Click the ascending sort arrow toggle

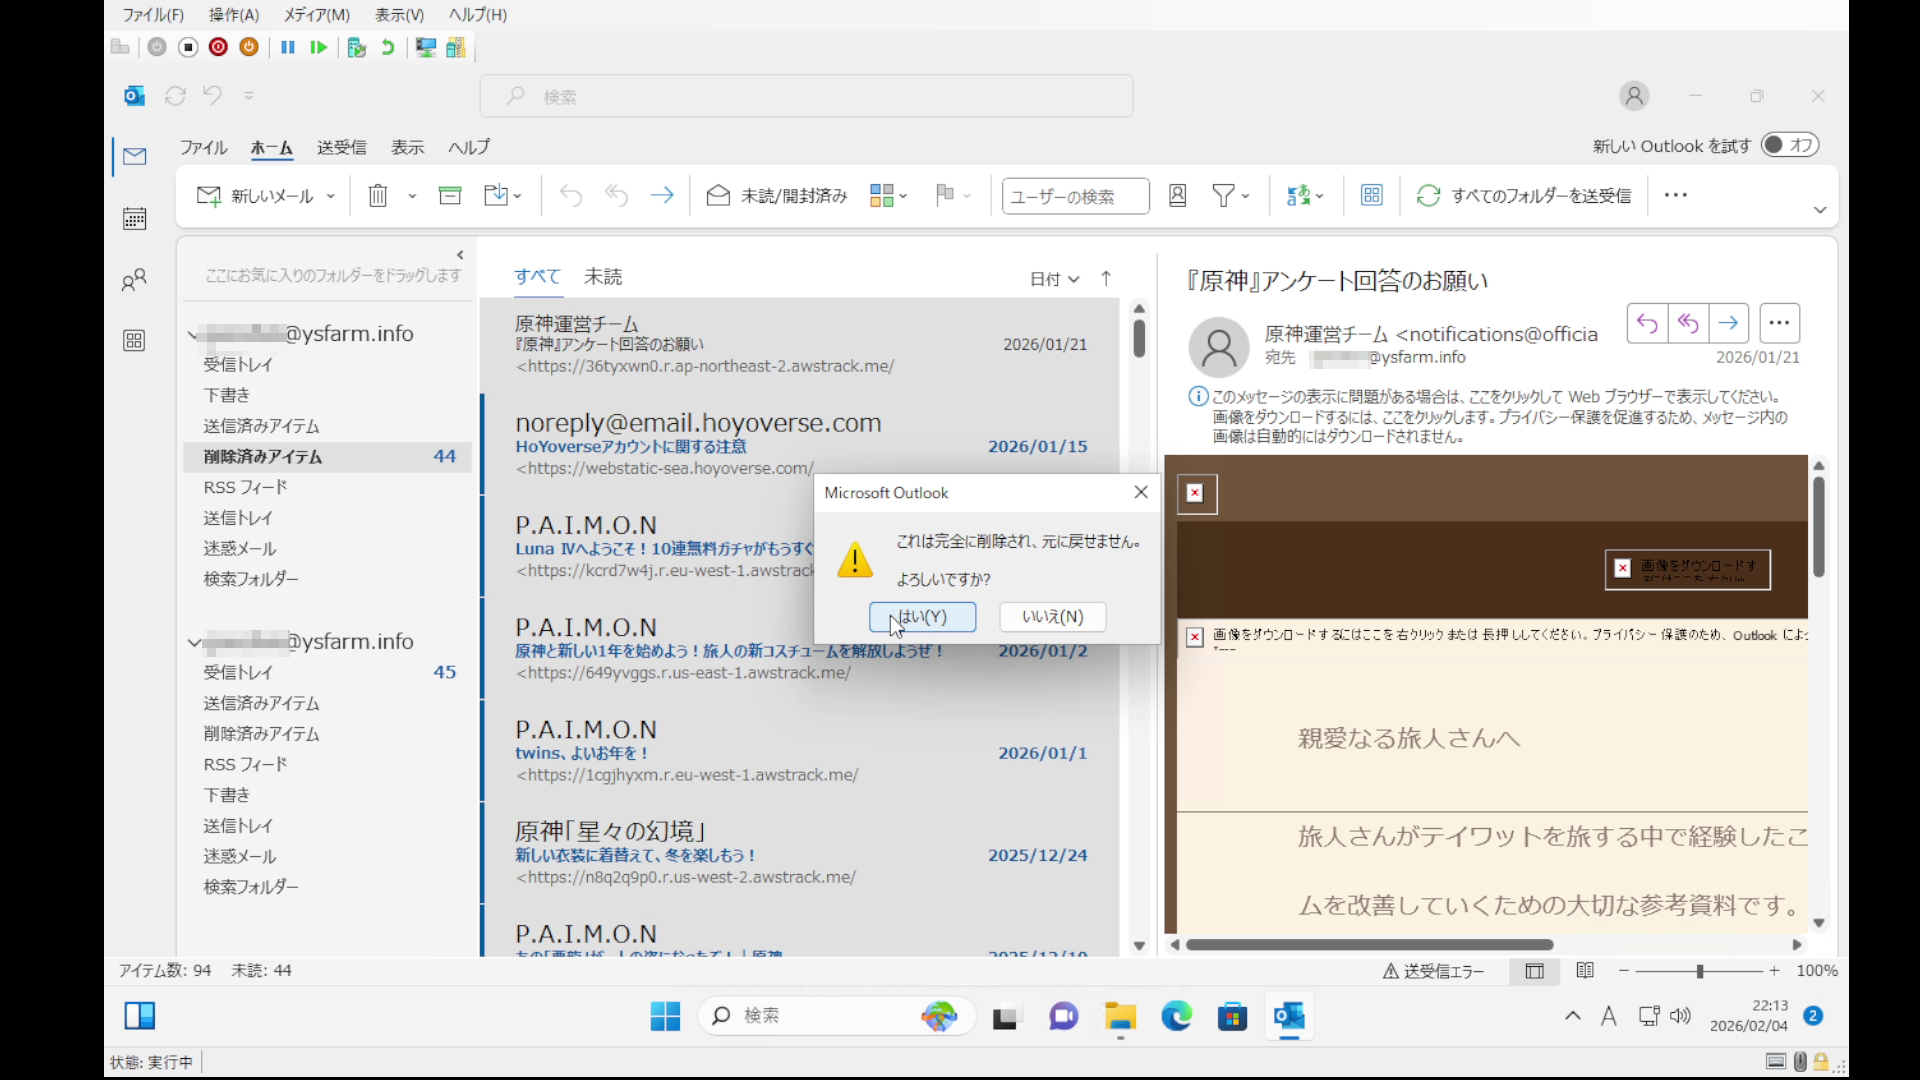tap(1106, 279)
